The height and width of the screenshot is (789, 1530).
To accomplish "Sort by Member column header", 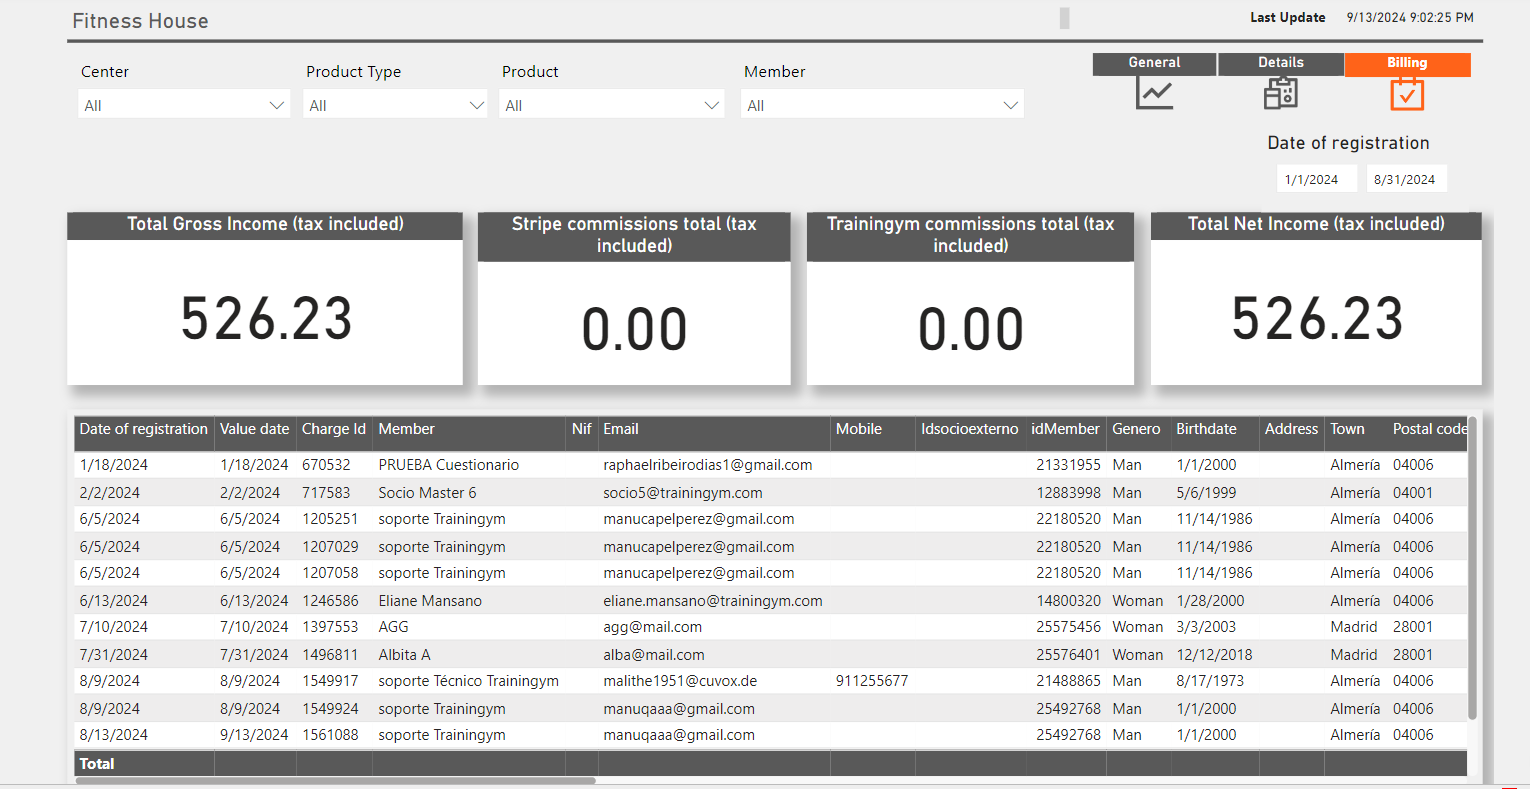I will pyautogui.click(x=406, y=429).
